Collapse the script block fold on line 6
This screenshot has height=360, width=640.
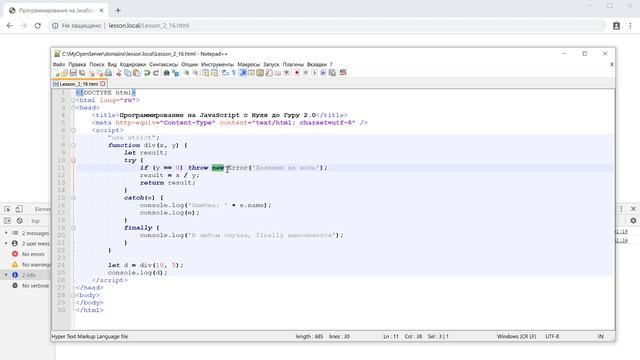click(73, 130)
